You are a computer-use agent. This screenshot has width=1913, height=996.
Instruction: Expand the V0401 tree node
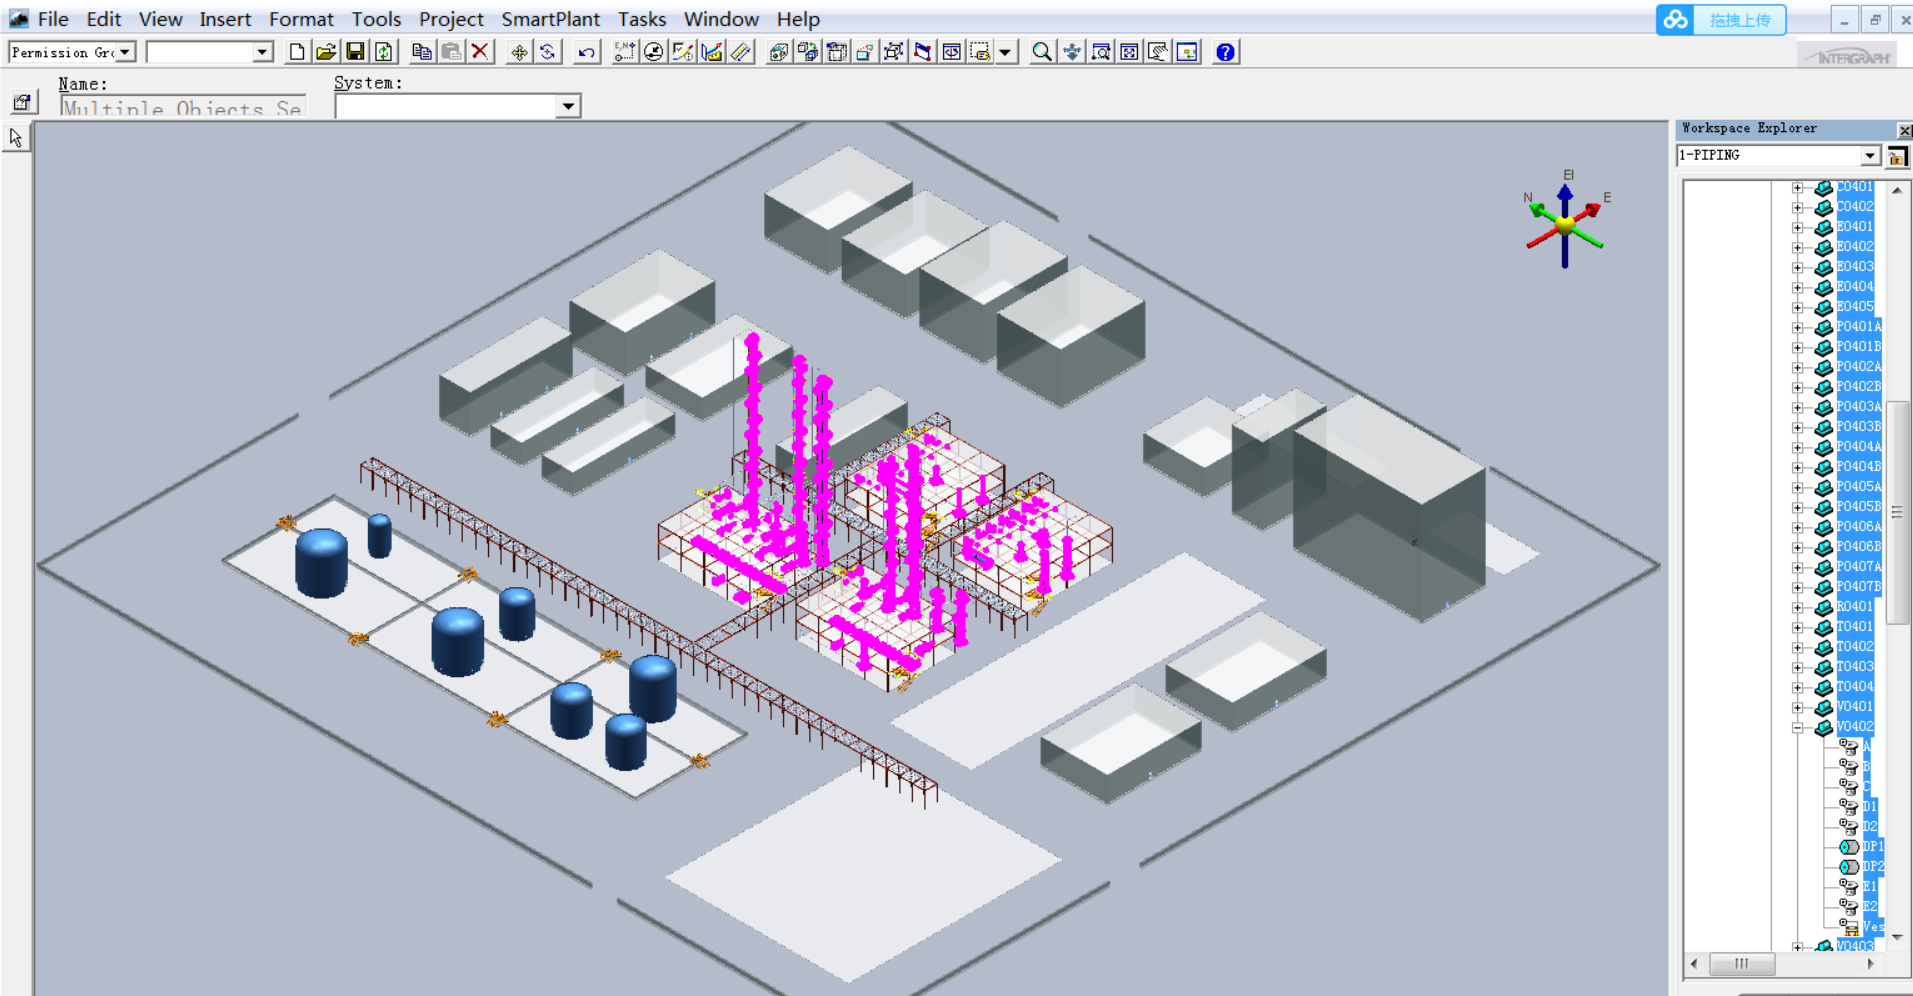[1797, 707]
